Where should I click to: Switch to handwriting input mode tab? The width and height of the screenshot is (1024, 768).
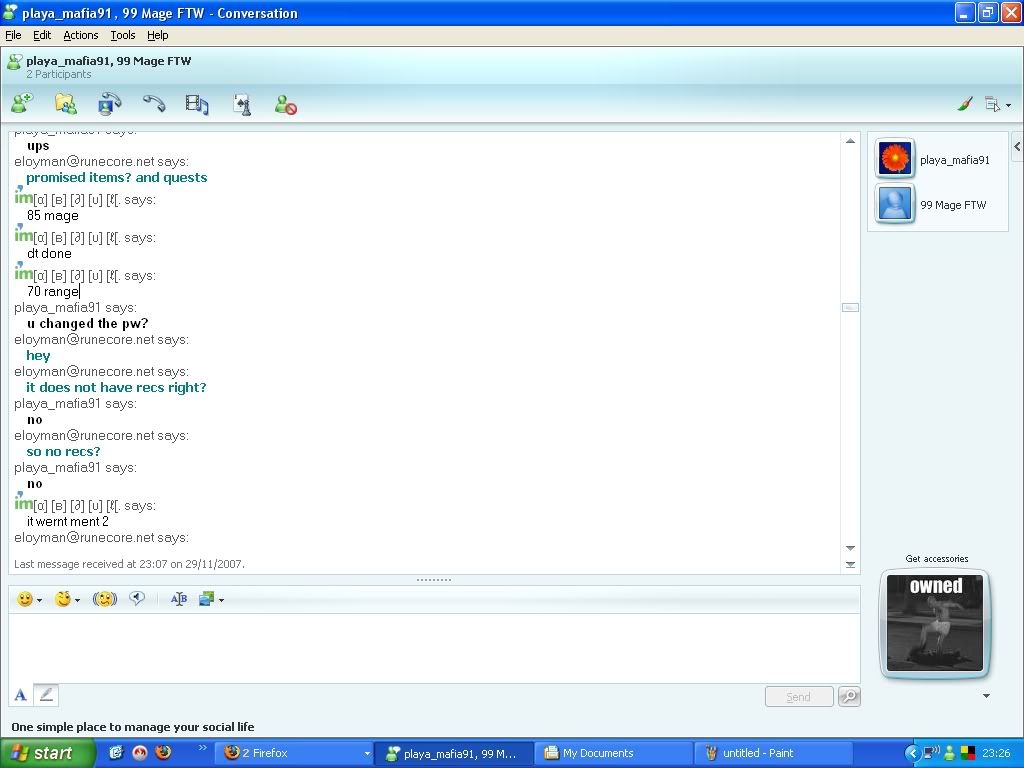pyautogui.click(x=46, y=695)
